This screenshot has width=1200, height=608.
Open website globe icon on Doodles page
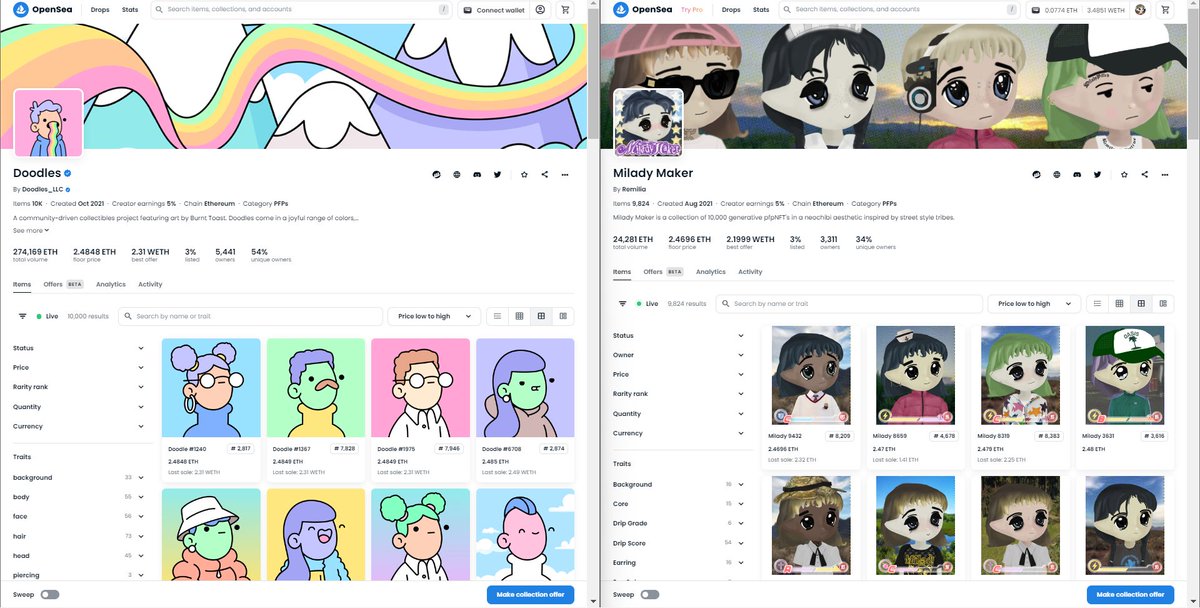tap(456, 174)
